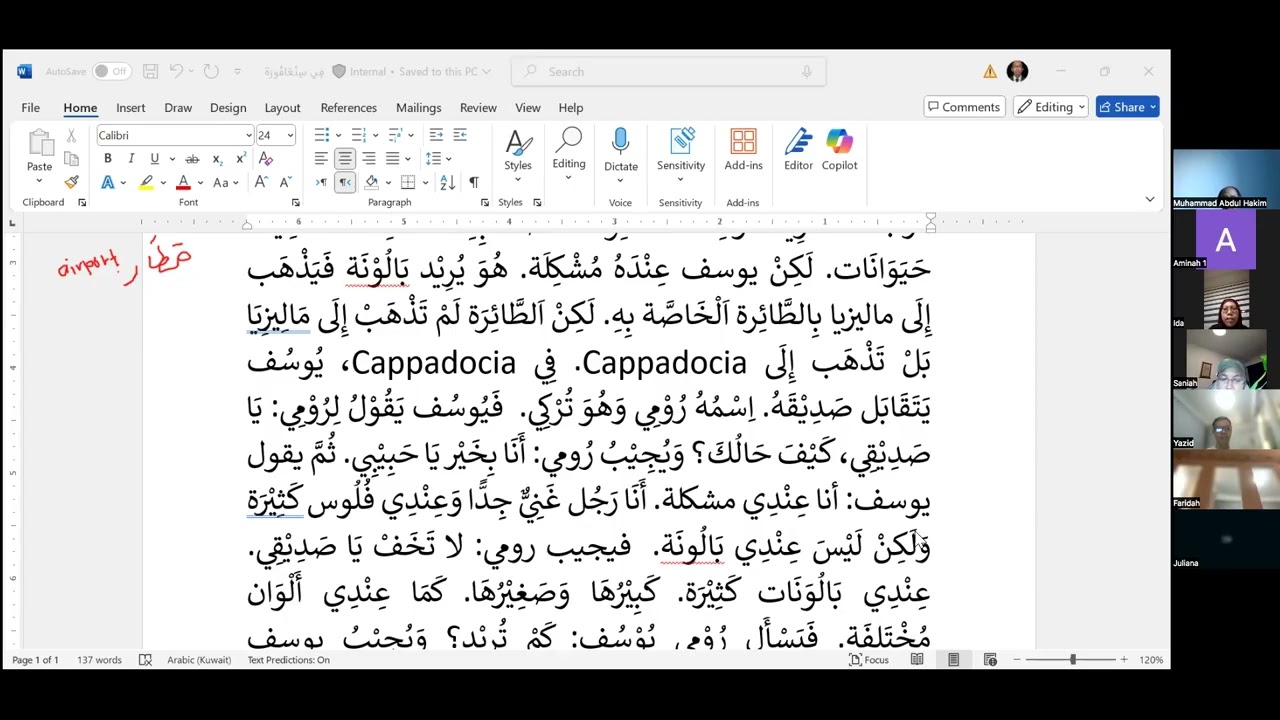Click the Paste clipboard icon
The height and width of the screenshot is (720, 1280).
tap(39, 144)
